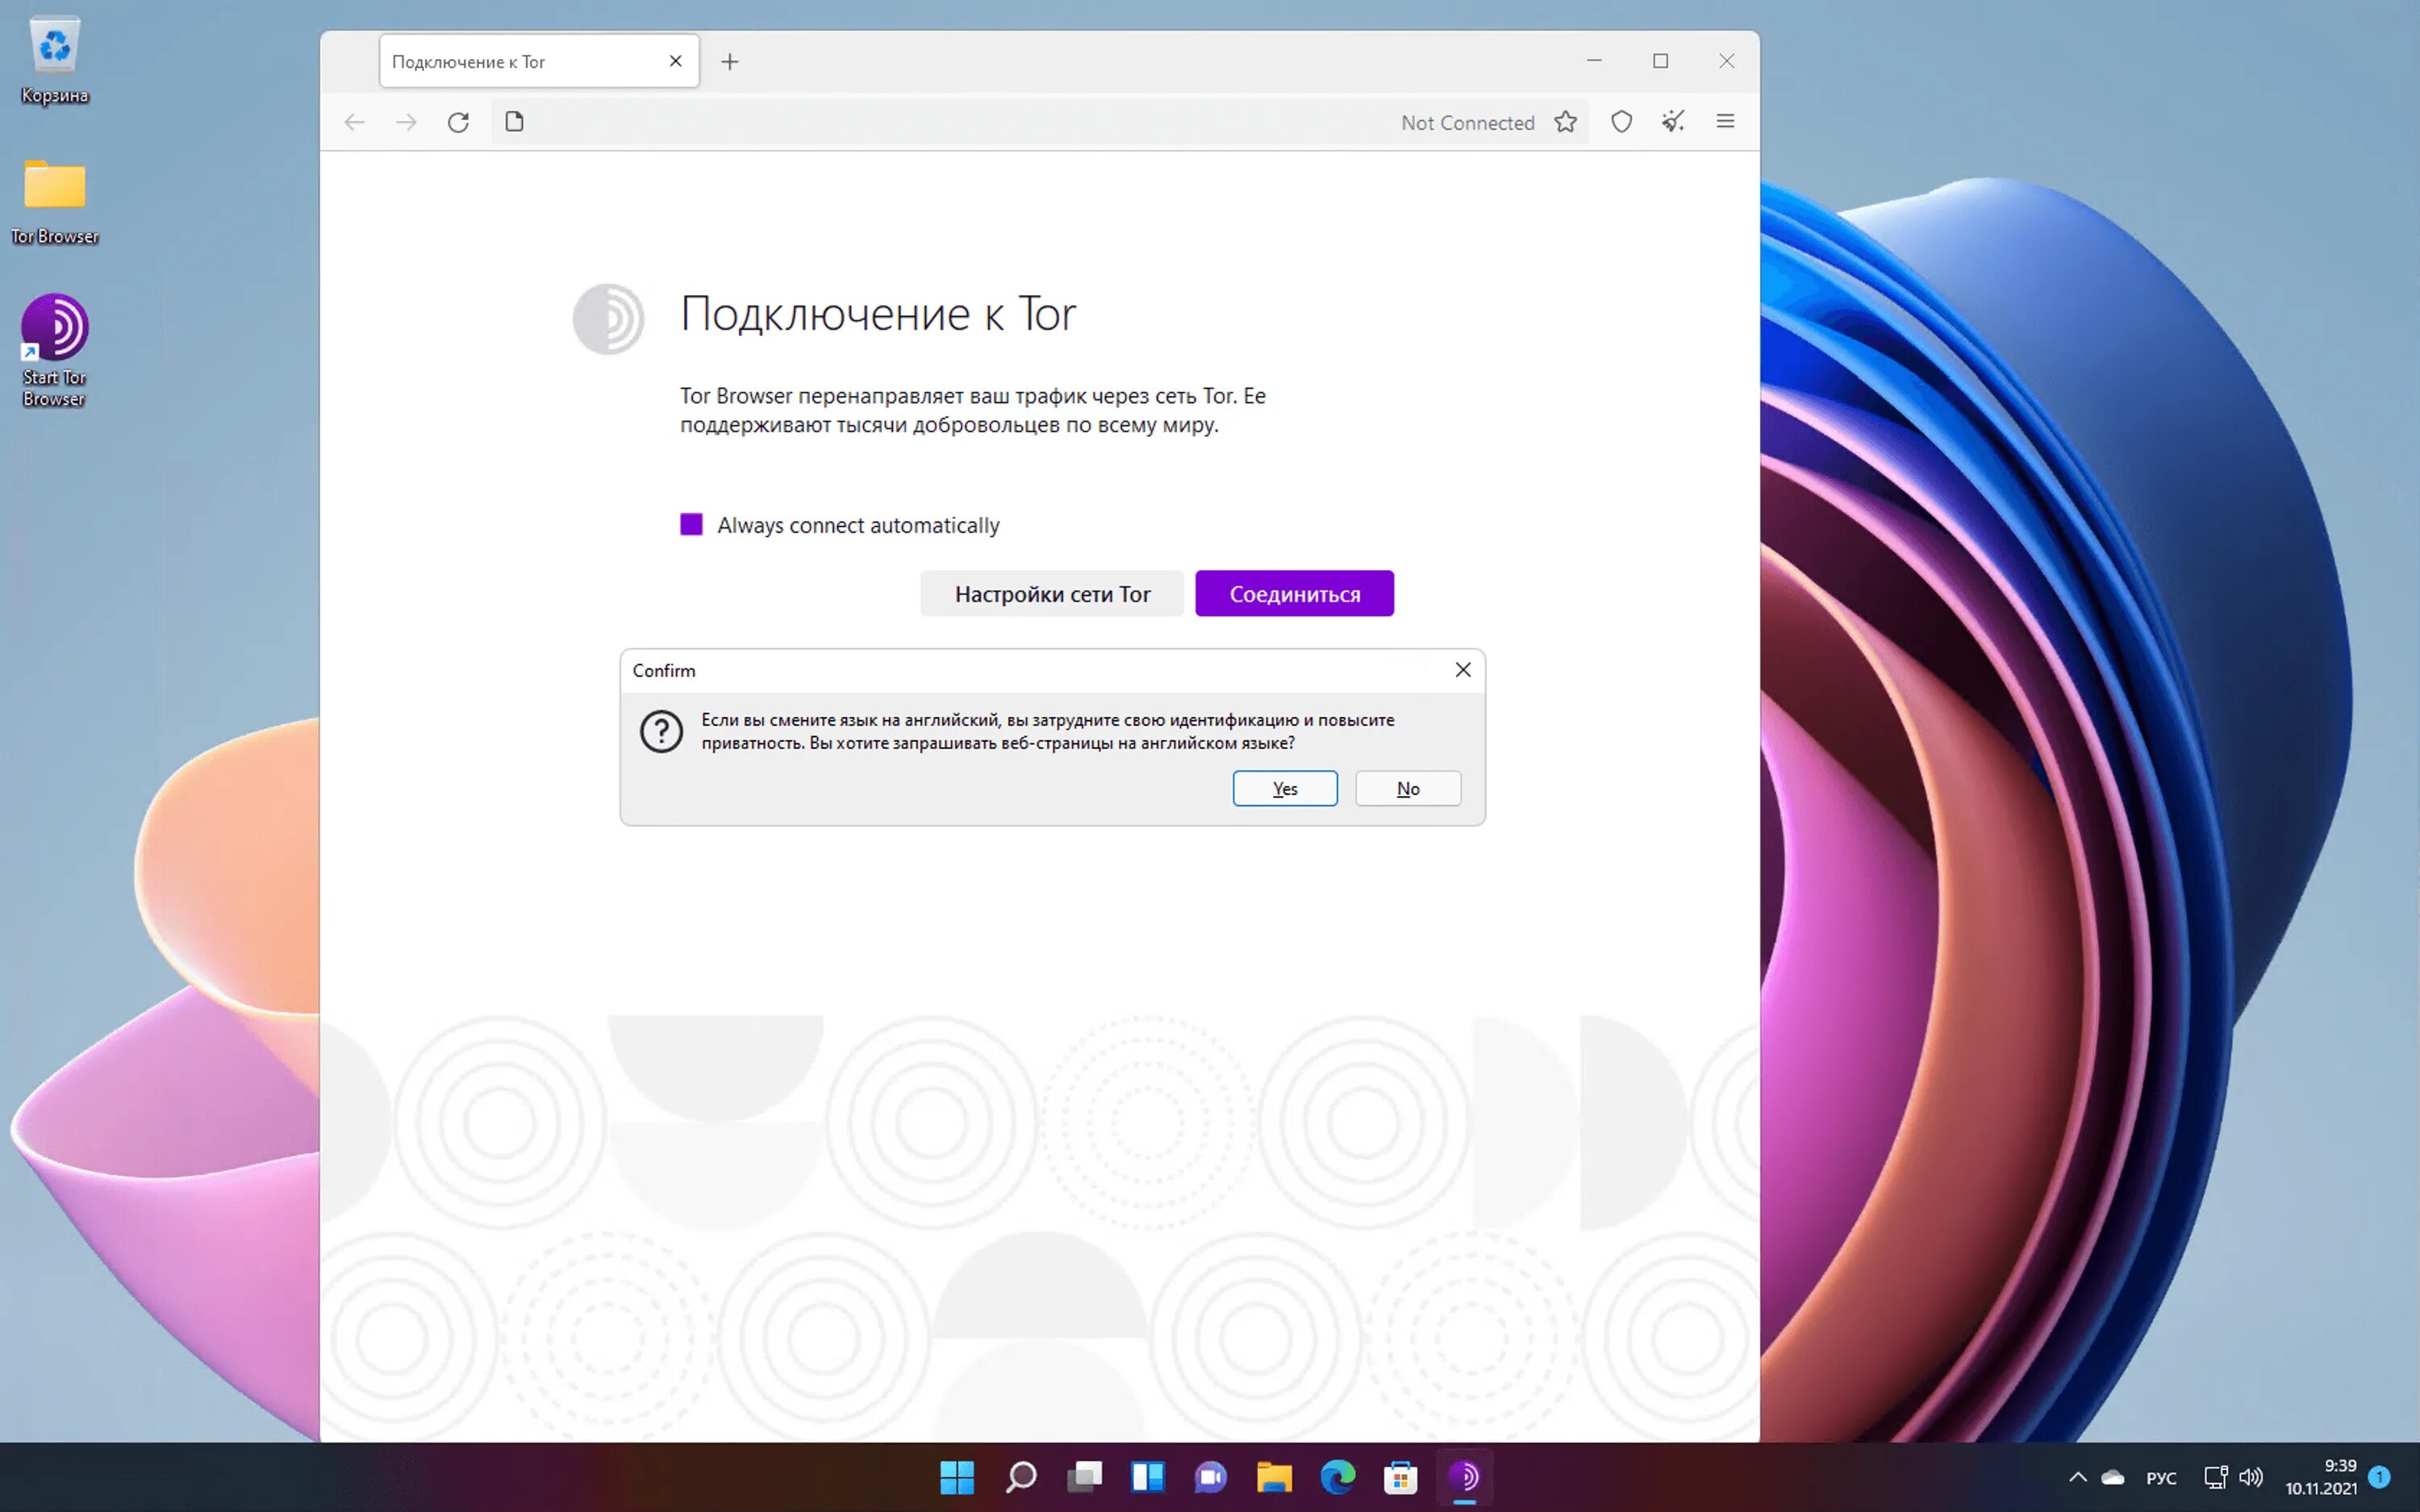The height and width of the screenshot is (1512, 2420).
Task: Switch input language РУС indicator
Action: pyautogui.click(x=2161, y=1478)
